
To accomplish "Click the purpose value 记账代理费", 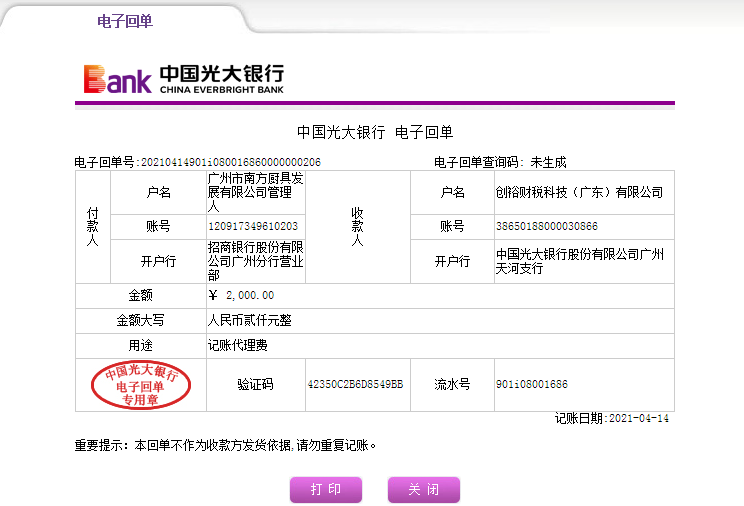I will (x=238, y=345).
